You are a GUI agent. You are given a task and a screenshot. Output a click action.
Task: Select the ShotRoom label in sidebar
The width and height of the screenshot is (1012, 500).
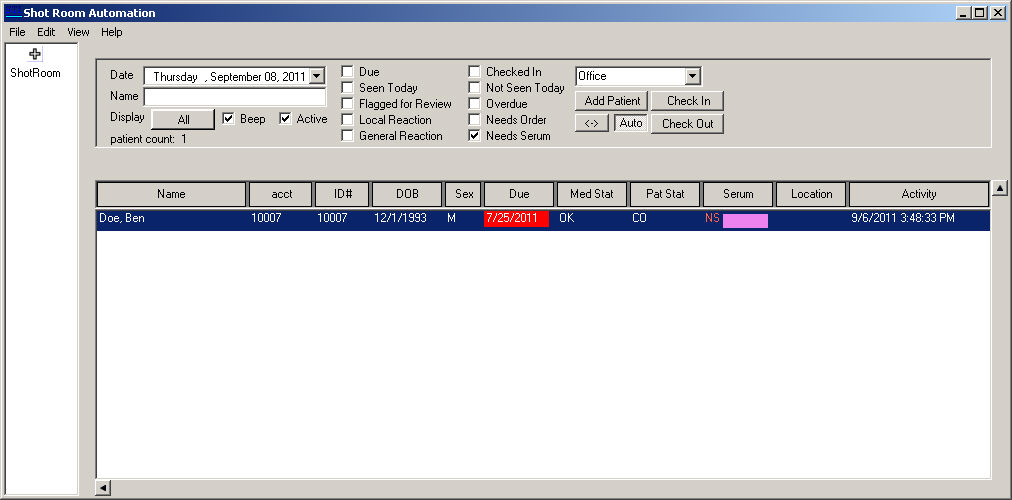click(x=35, y=74)
